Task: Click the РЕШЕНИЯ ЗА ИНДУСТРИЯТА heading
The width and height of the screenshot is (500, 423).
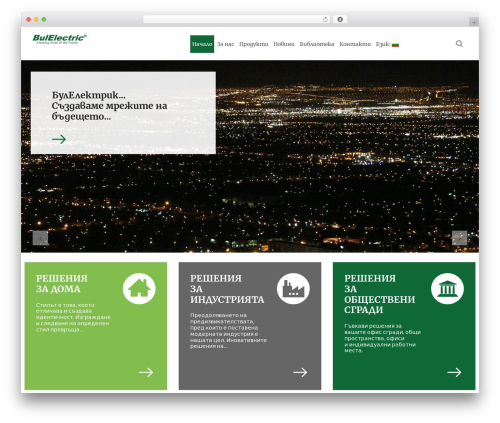Action: tap(227, 289)
